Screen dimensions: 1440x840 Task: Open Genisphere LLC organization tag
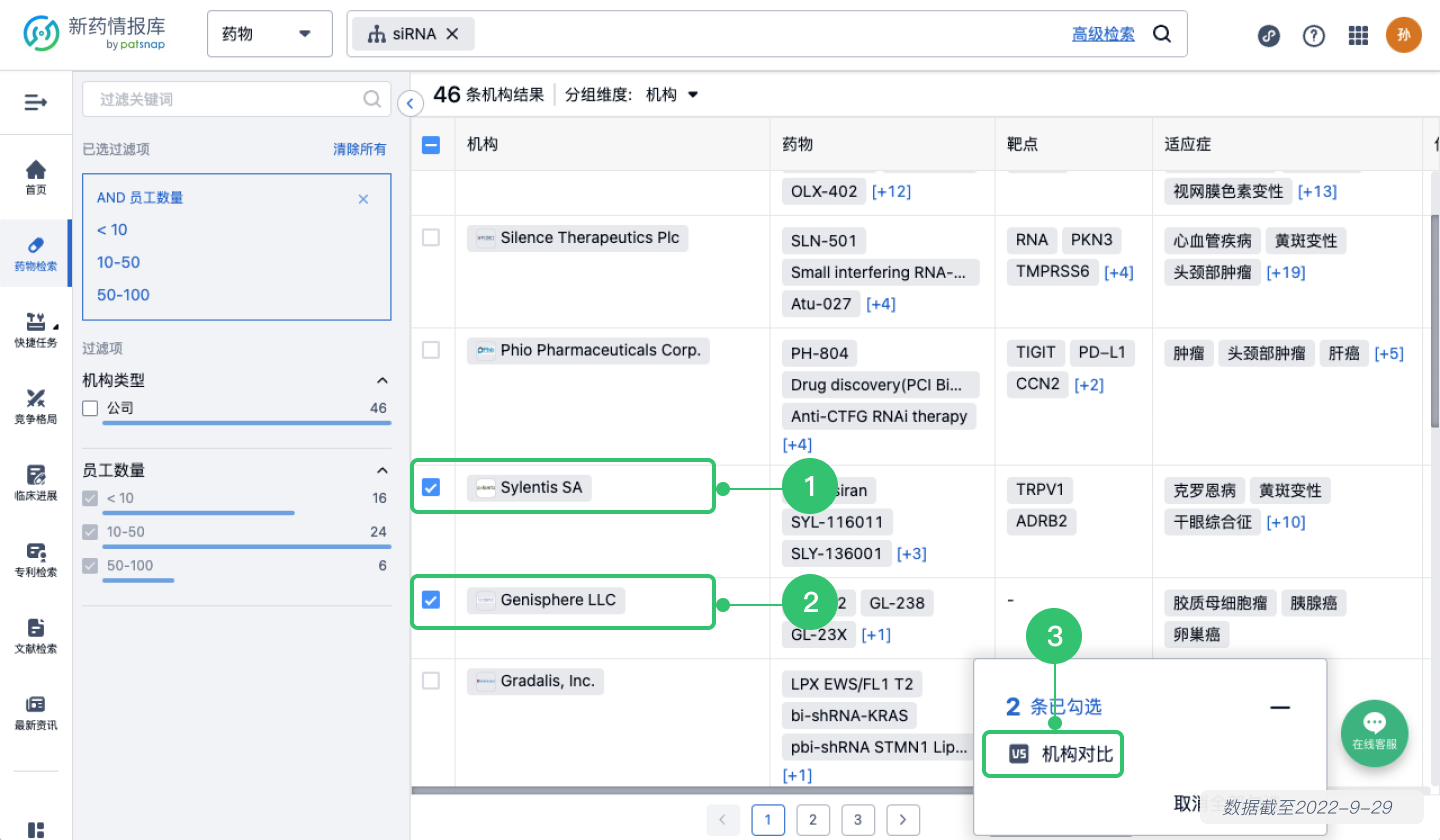pyautogui.click(x=546, y=600)
